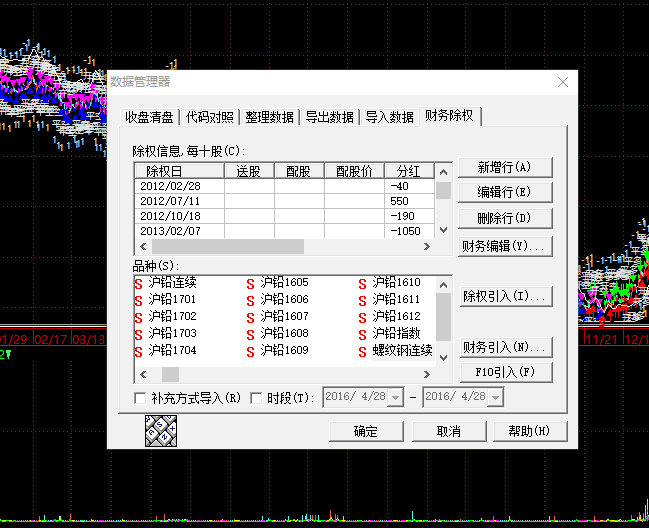Viewport: 649px width, 528px height.
Task: Open the 导出数据 tab
Action: pos(329,117)
